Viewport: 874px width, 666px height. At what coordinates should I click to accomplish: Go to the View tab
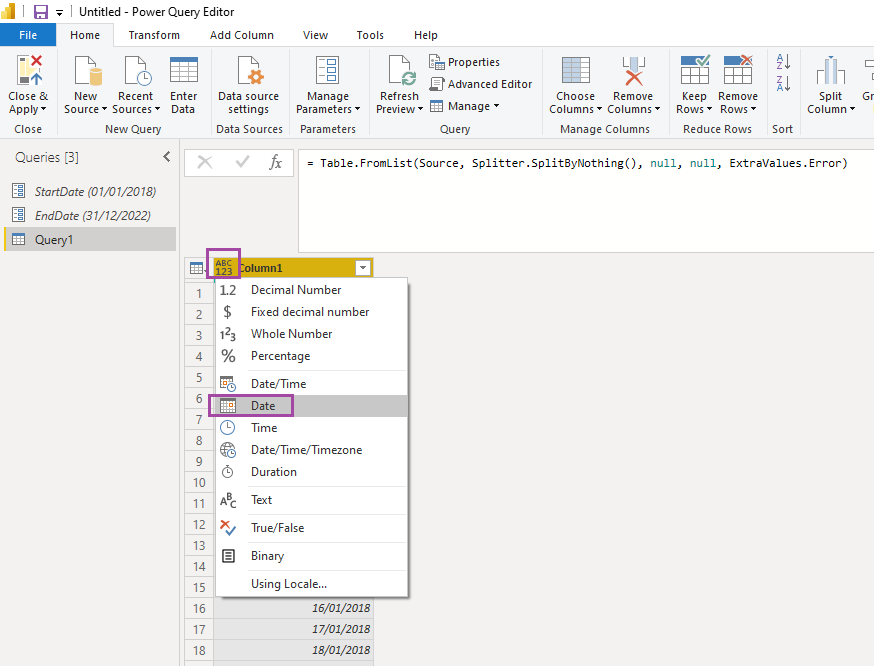click(315, 35)
